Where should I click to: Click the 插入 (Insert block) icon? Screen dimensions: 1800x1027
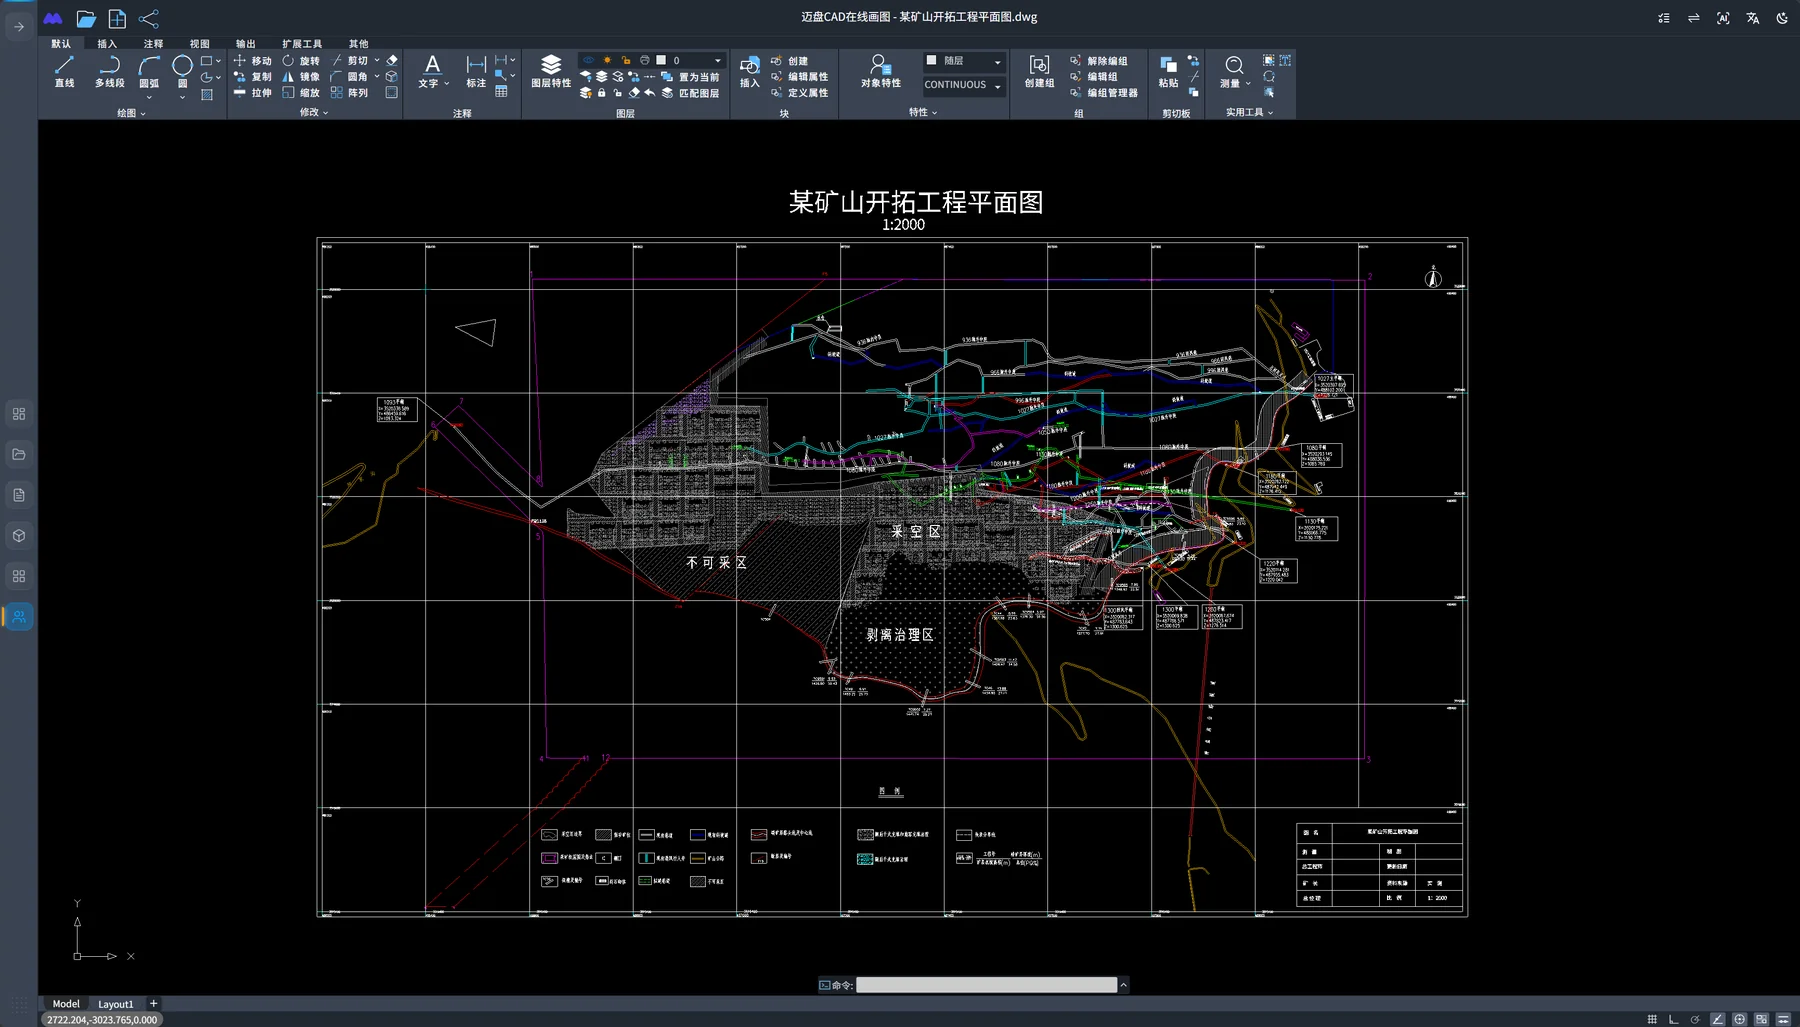(x=750, y=72)
